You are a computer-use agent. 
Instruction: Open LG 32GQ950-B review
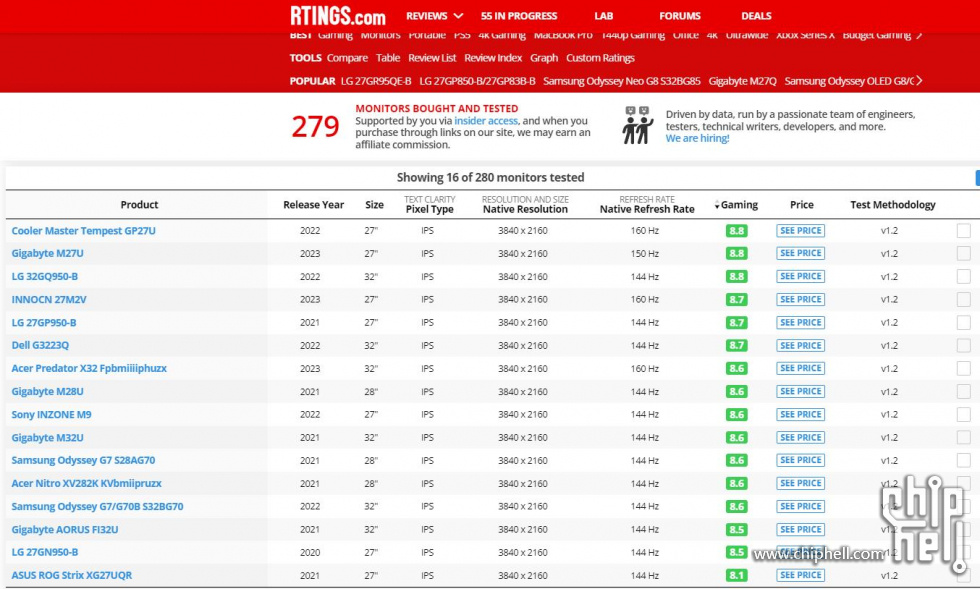(44, 276)
